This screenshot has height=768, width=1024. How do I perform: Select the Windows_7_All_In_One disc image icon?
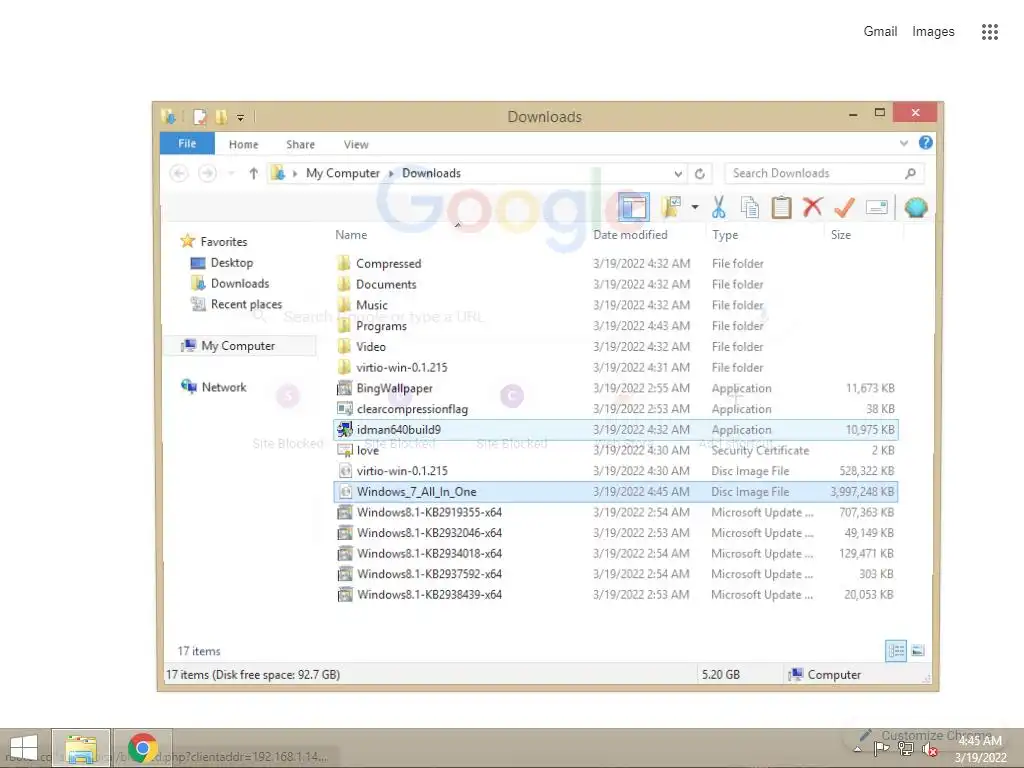(344, 492)
